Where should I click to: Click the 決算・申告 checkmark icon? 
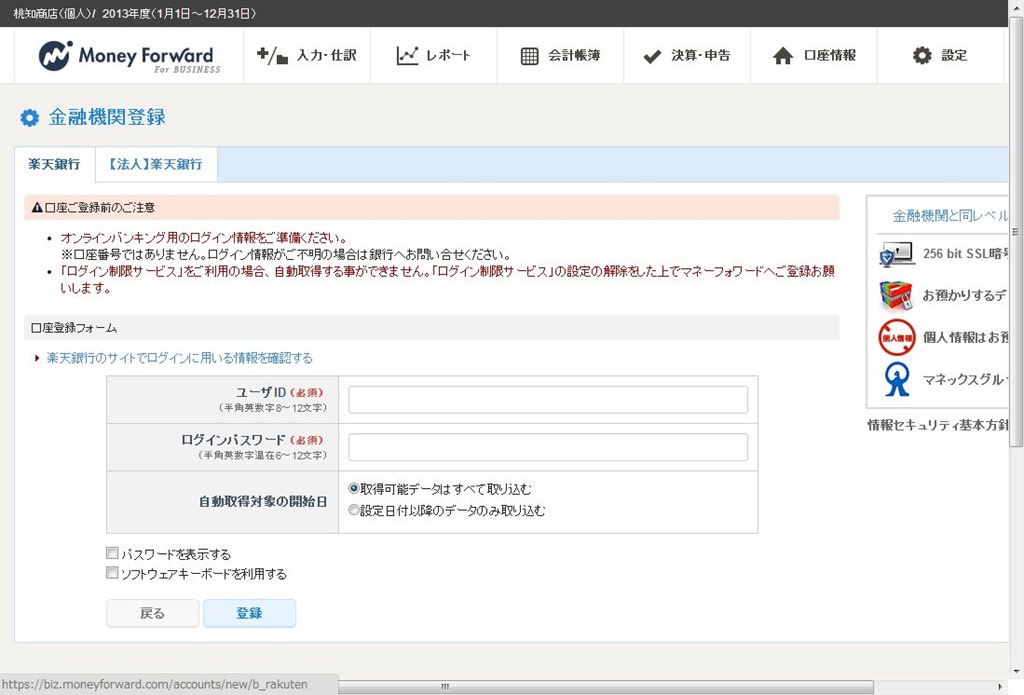[652, 57]
